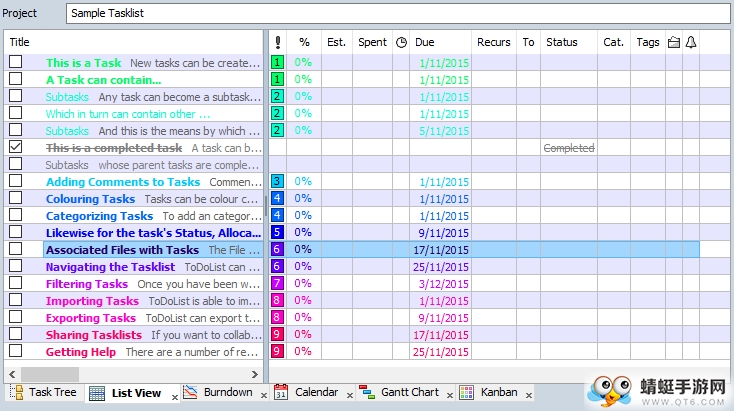734x411 pixels.
Task: Click priority 9 swatch of Getting Help
Action: pyautogui.click(x=277, y=351)
